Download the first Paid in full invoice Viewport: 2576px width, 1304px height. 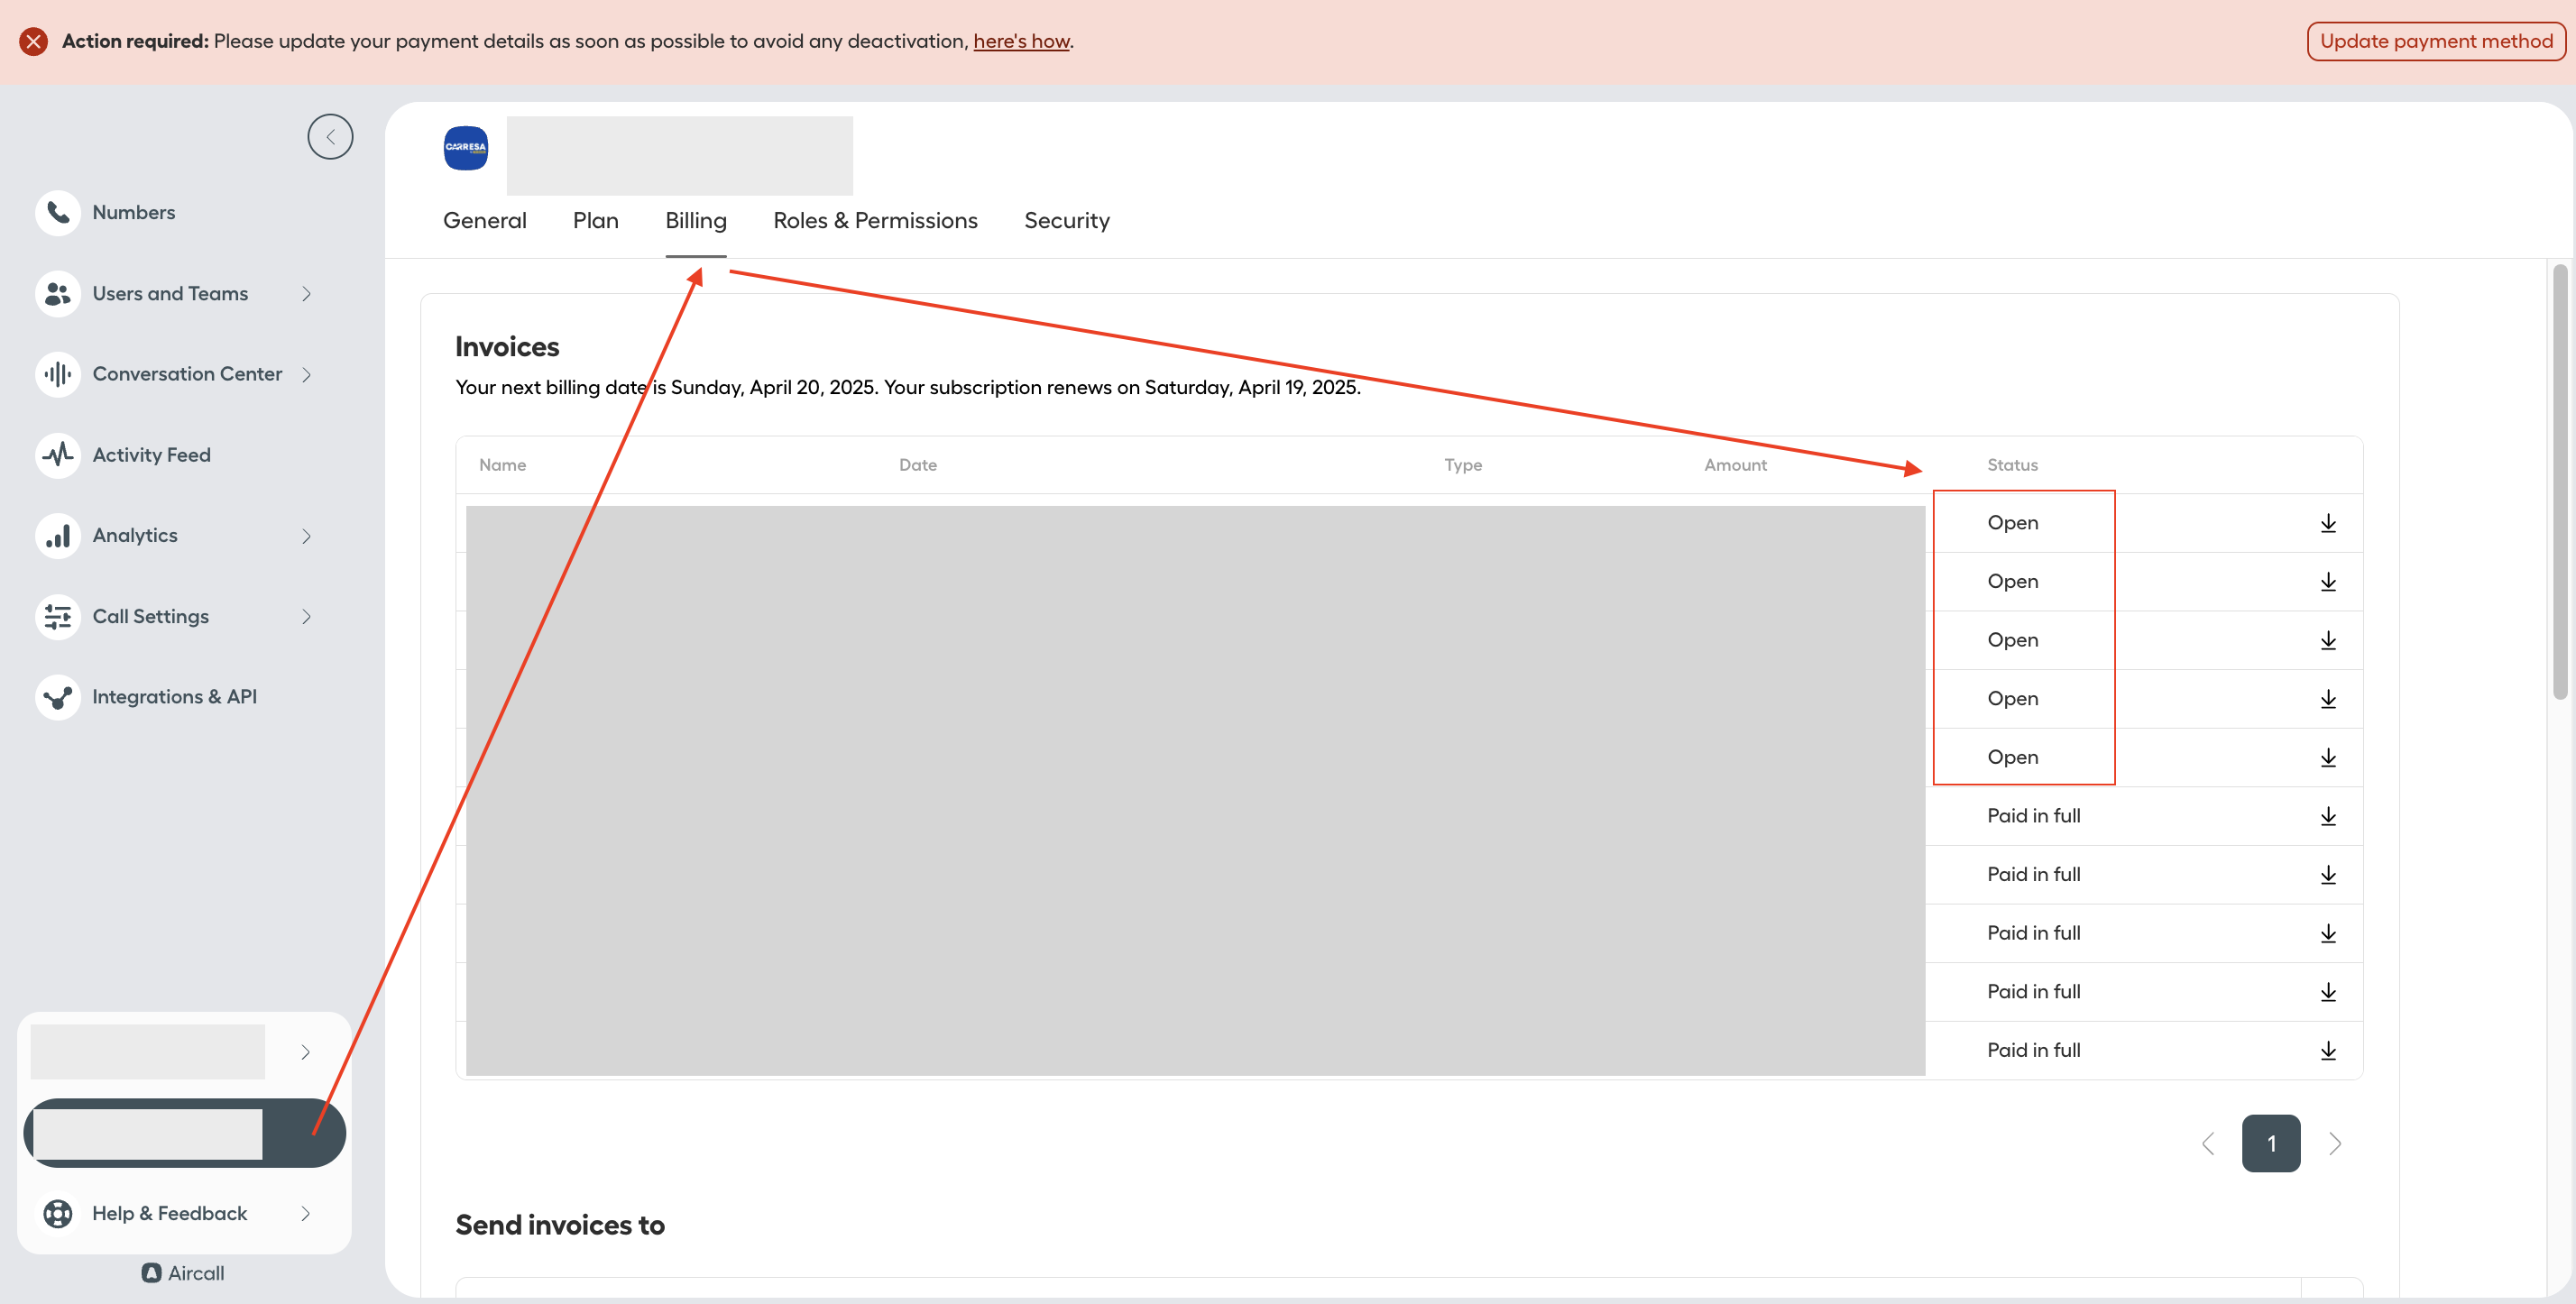[2328, 816]
